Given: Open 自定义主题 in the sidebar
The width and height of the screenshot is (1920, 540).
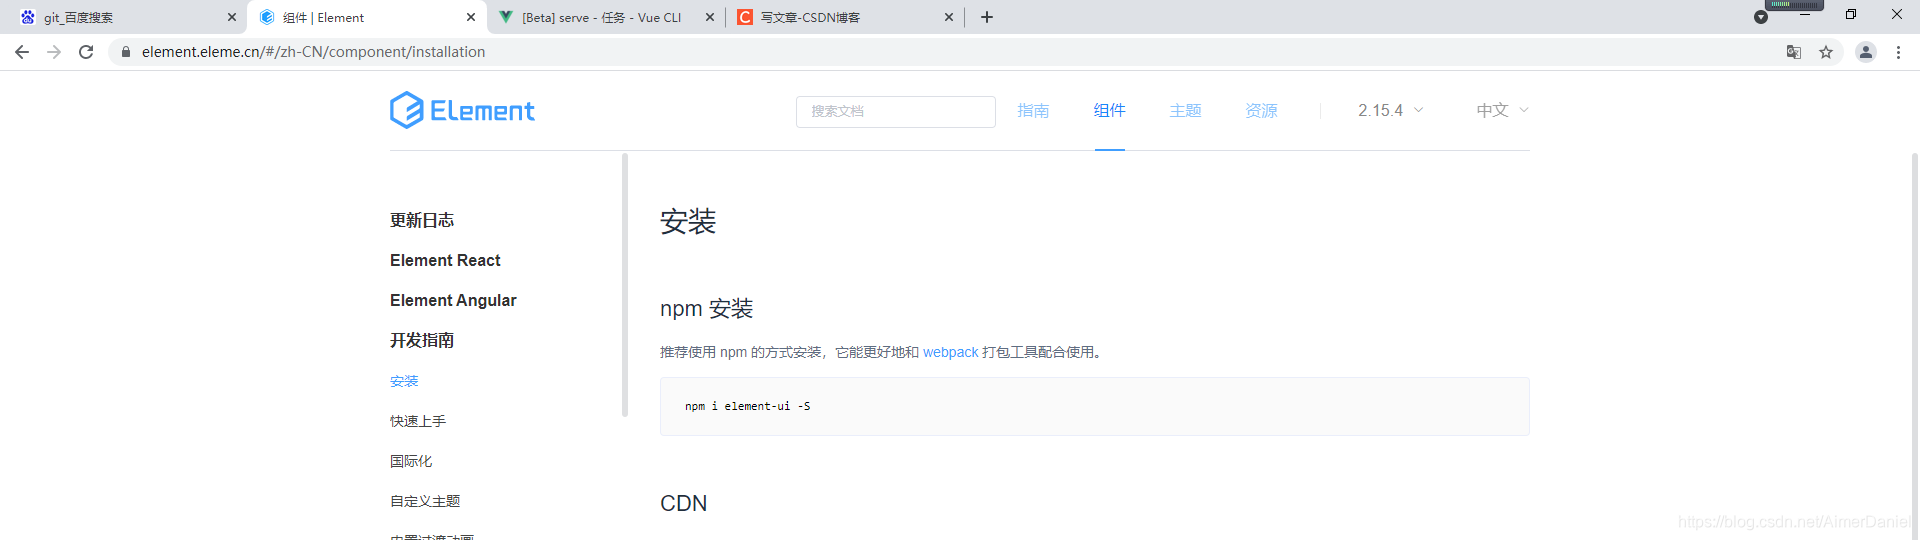Looking at the screenshot, I should (x=425, y=501).
